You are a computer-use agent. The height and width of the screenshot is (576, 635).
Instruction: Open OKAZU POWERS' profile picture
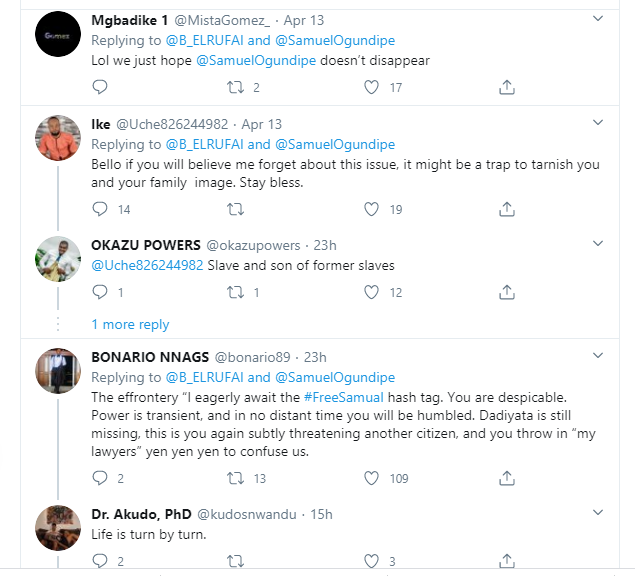pos(58,257)
